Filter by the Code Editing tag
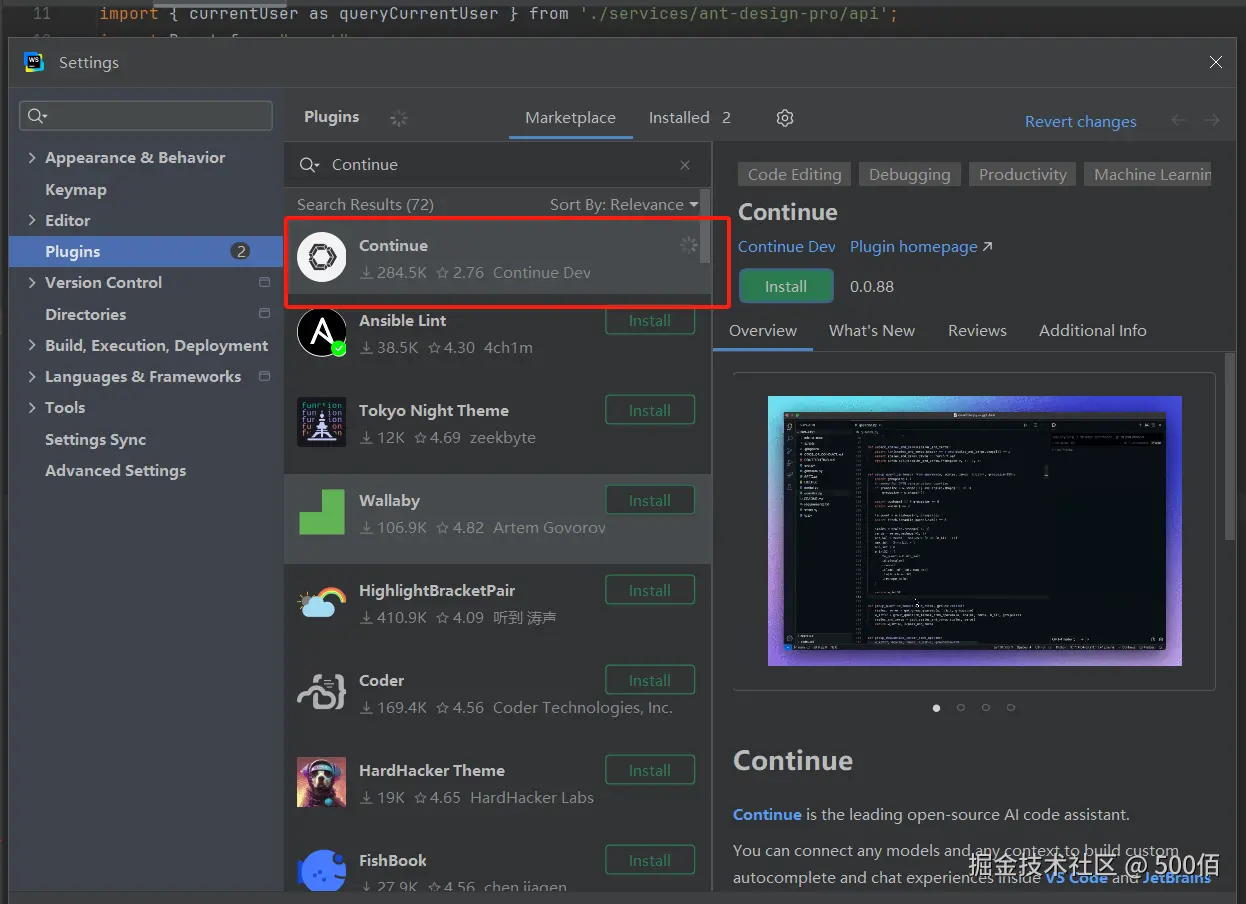The height and width of the screenshot is (904, 1246). 794,174
